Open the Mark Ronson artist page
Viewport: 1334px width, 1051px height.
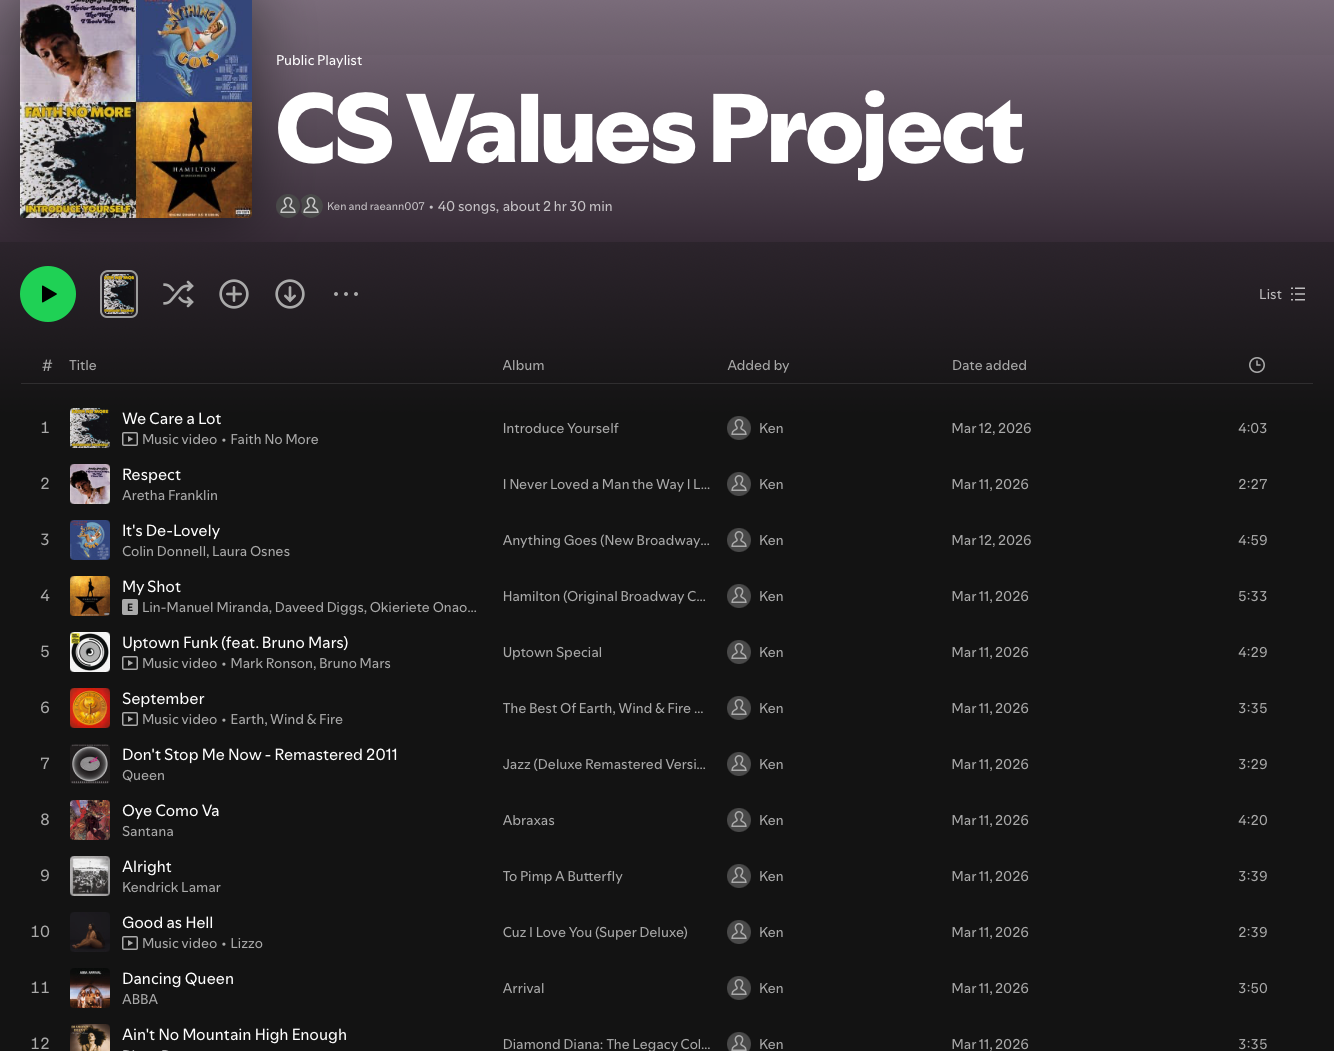click(270, 663)
